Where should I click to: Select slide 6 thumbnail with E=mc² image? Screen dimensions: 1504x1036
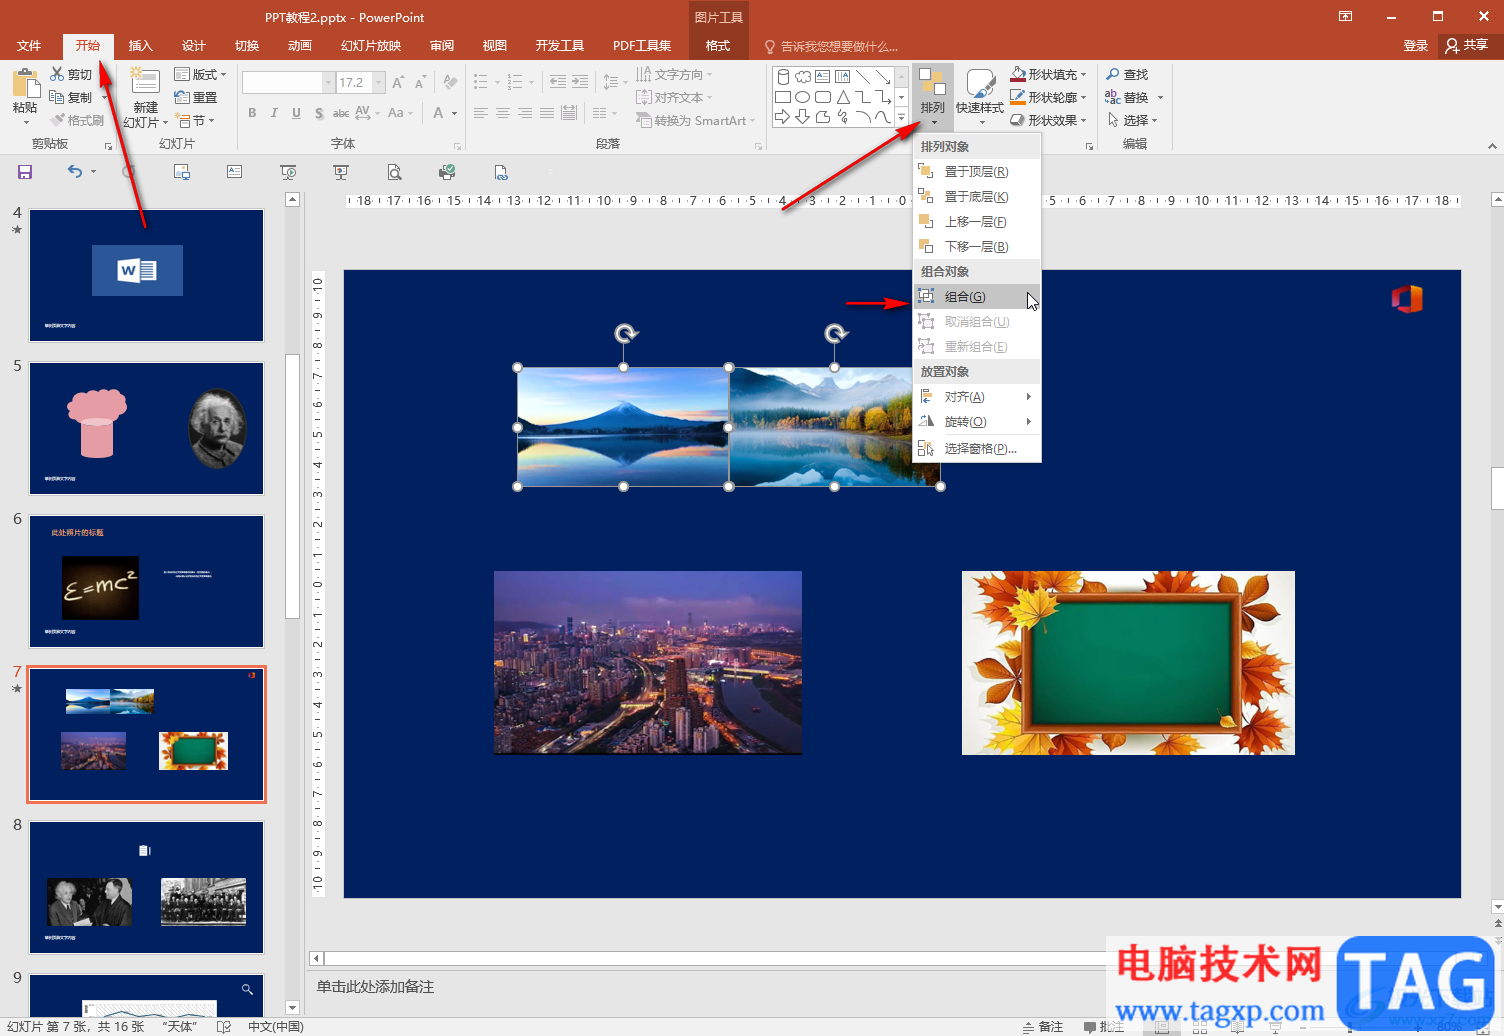(147, 581)
